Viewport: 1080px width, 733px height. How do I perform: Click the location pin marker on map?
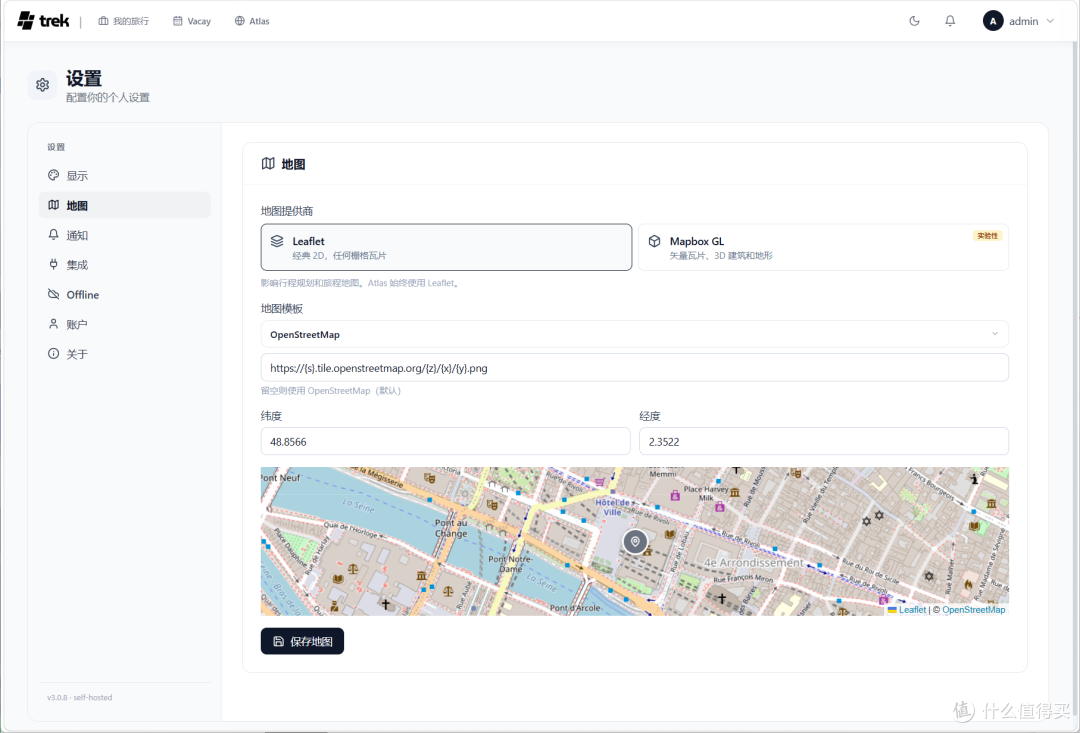coord(635,541)
